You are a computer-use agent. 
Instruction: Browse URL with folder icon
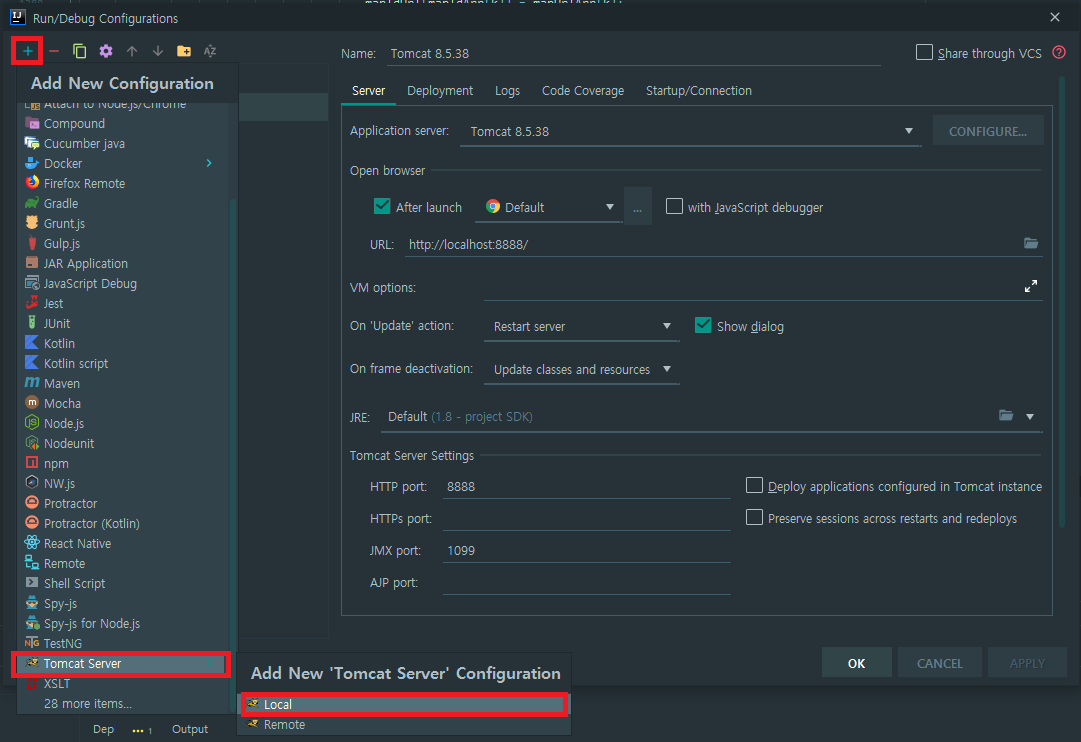point(1031,243)
